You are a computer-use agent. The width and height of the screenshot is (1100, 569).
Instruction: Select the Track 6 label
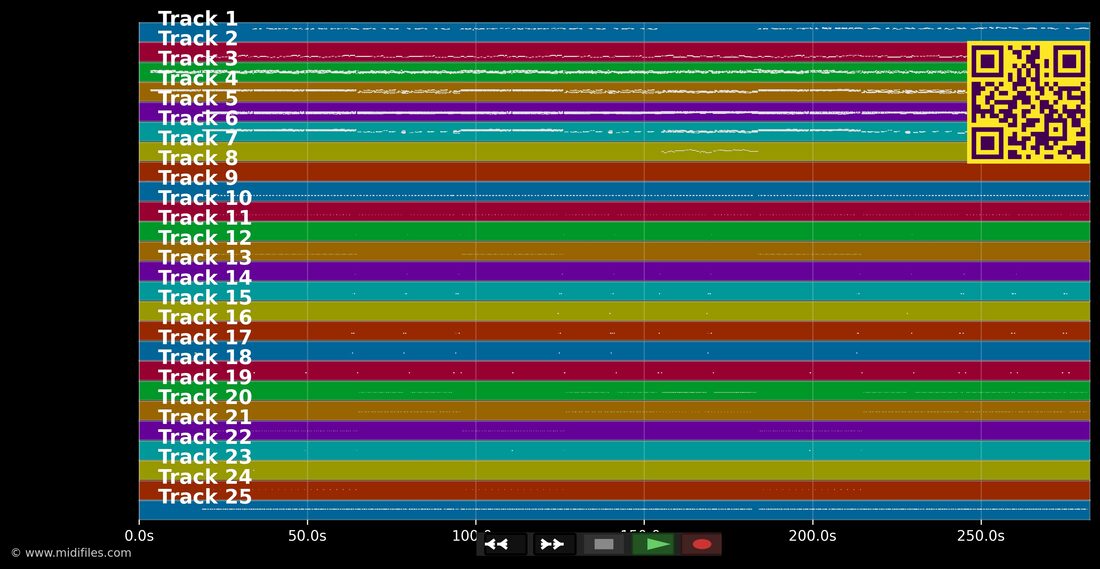point(198,119)
